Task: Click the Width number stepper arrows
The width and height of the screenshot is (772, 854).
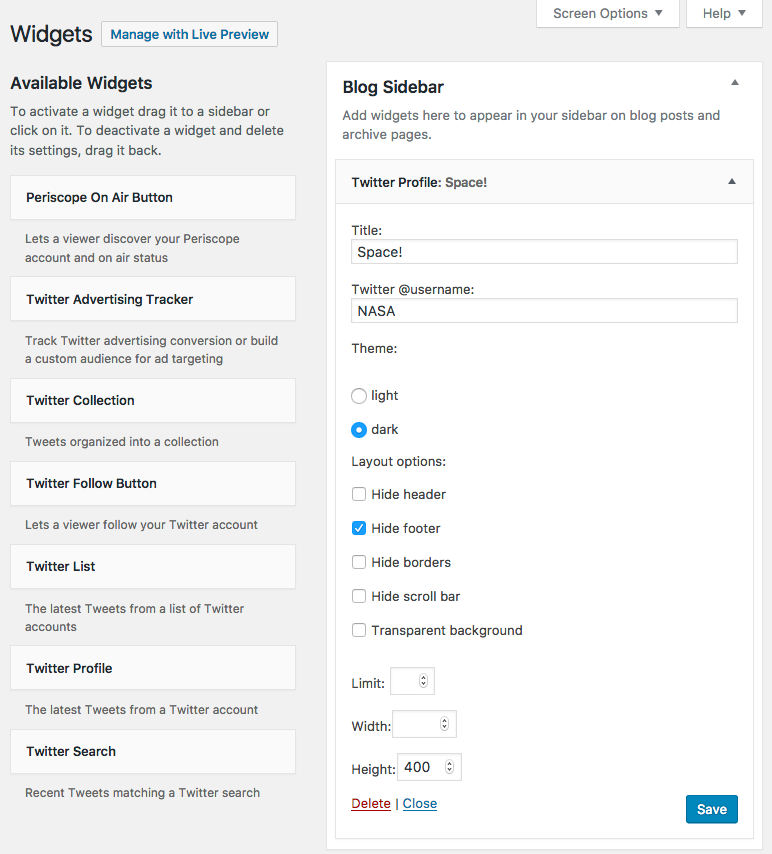Action: [446, 725]
